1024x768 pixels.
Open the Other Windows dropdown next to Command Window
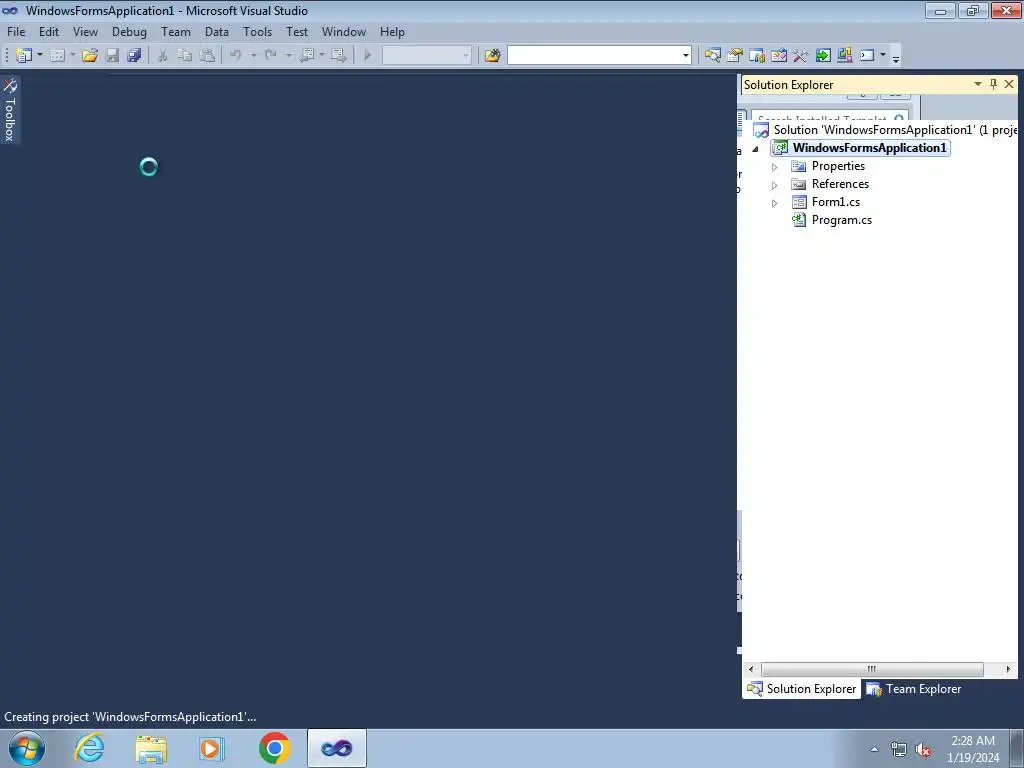tap(883, 56)
